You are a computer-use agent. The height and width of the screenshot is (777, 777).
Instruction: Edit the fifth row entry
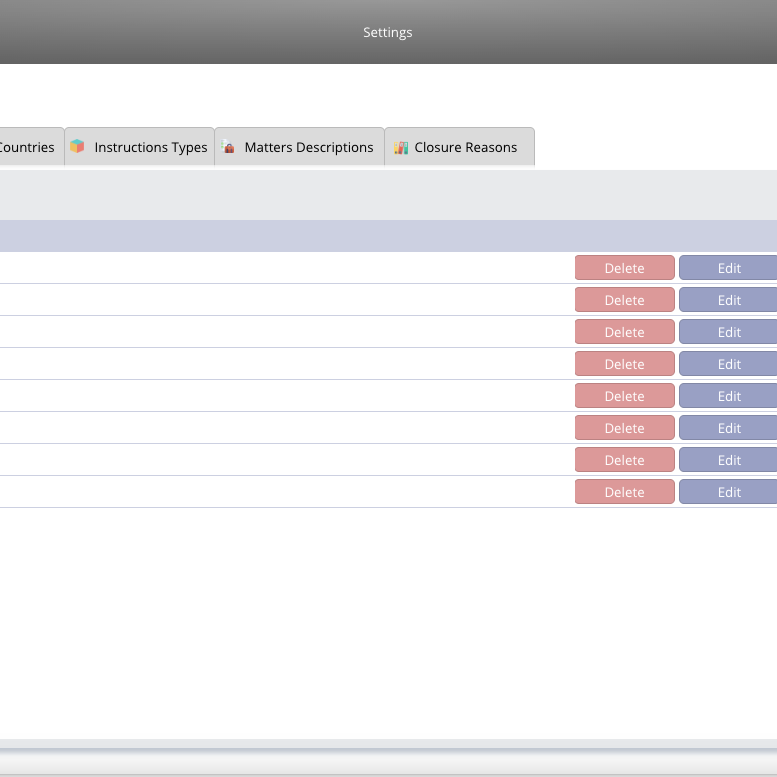(728, 396)
